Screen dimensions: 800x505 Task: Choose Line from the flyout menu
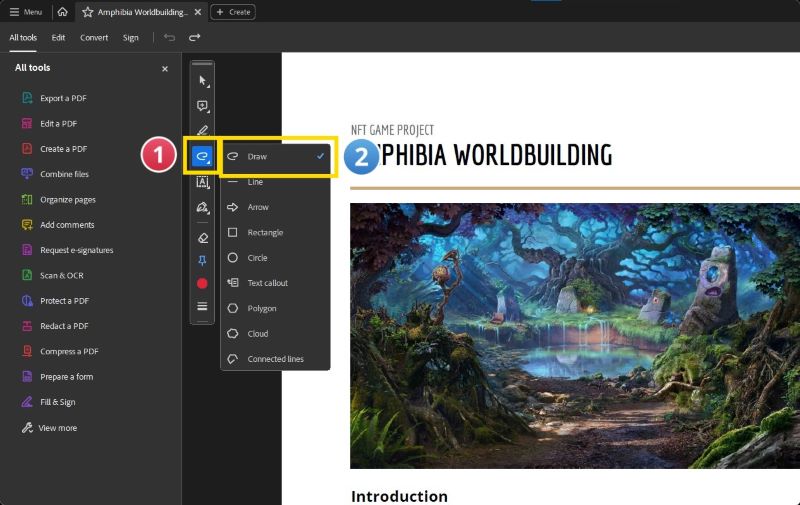[276, 182]
